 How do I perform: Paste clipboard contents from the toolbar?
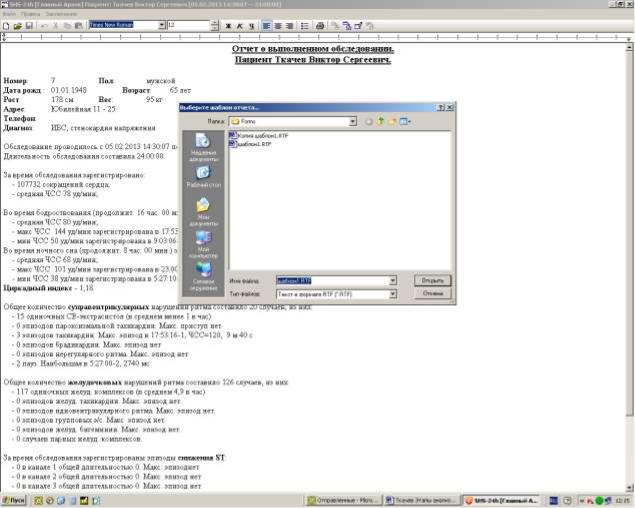(79, 26)
